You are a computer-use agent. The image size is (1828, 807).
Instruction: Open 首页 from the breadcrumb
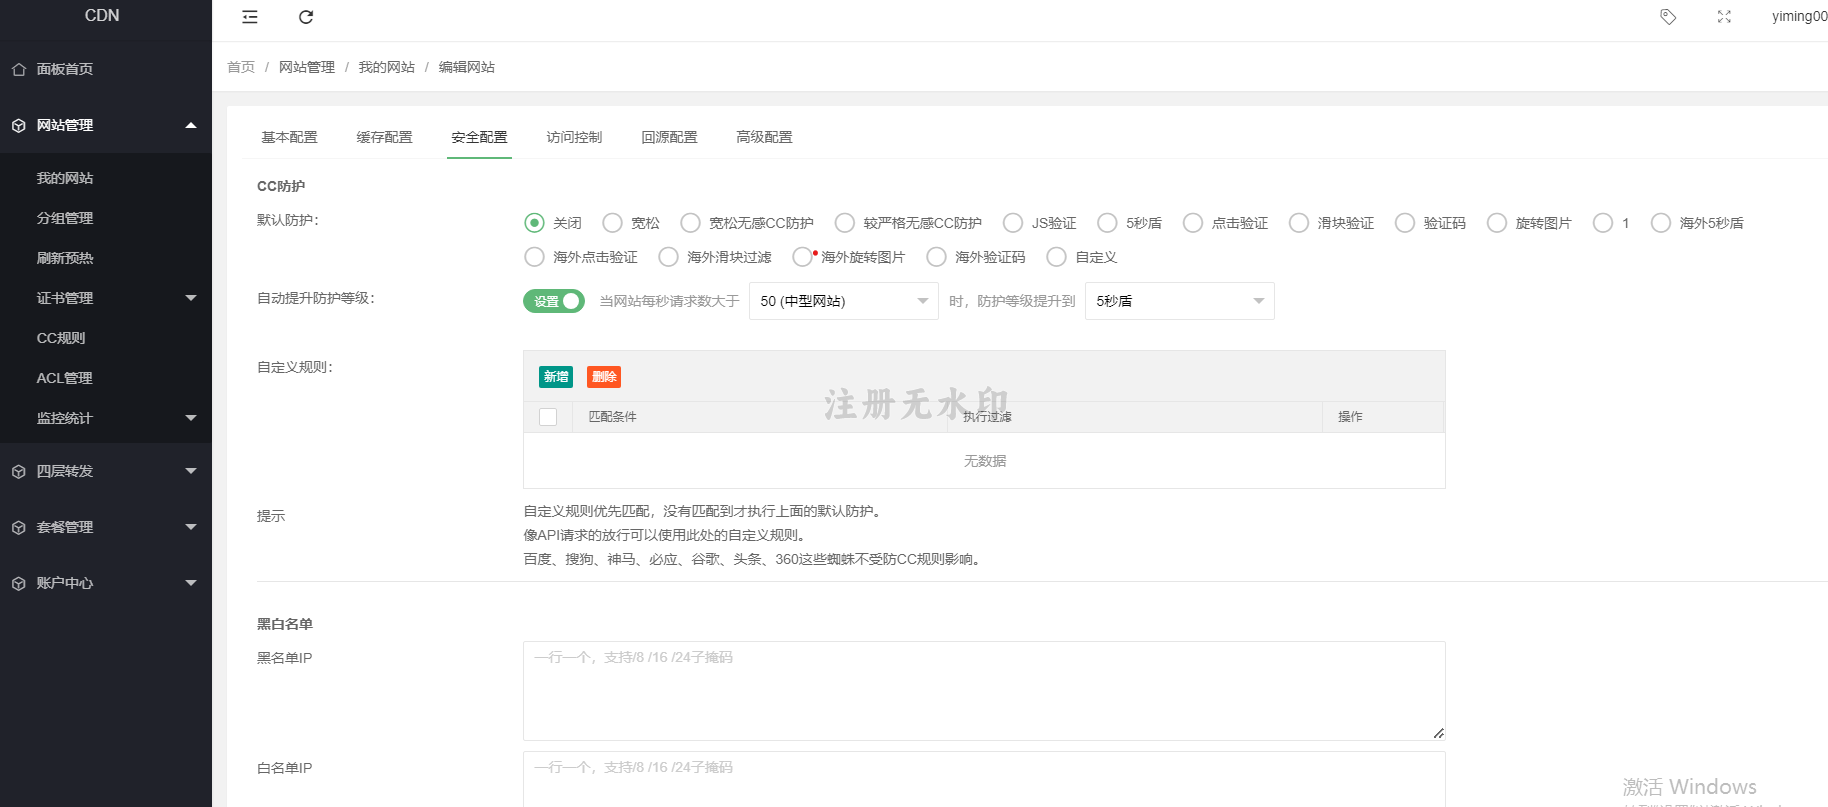pos(241,67)
